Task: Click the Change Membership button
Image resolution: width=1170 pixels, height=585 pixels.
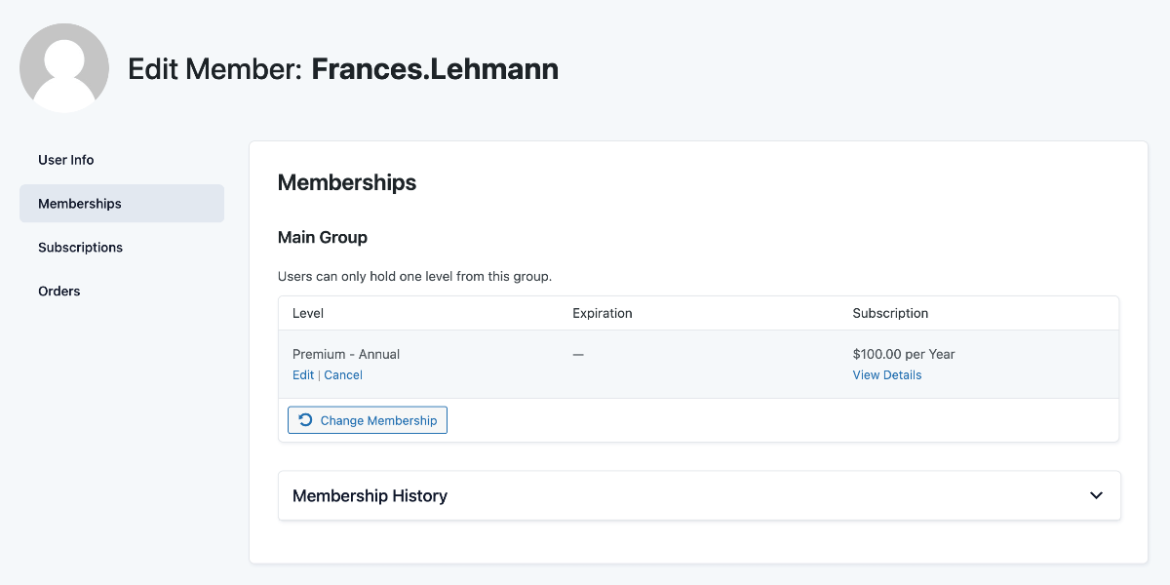Action: point(367,419)
